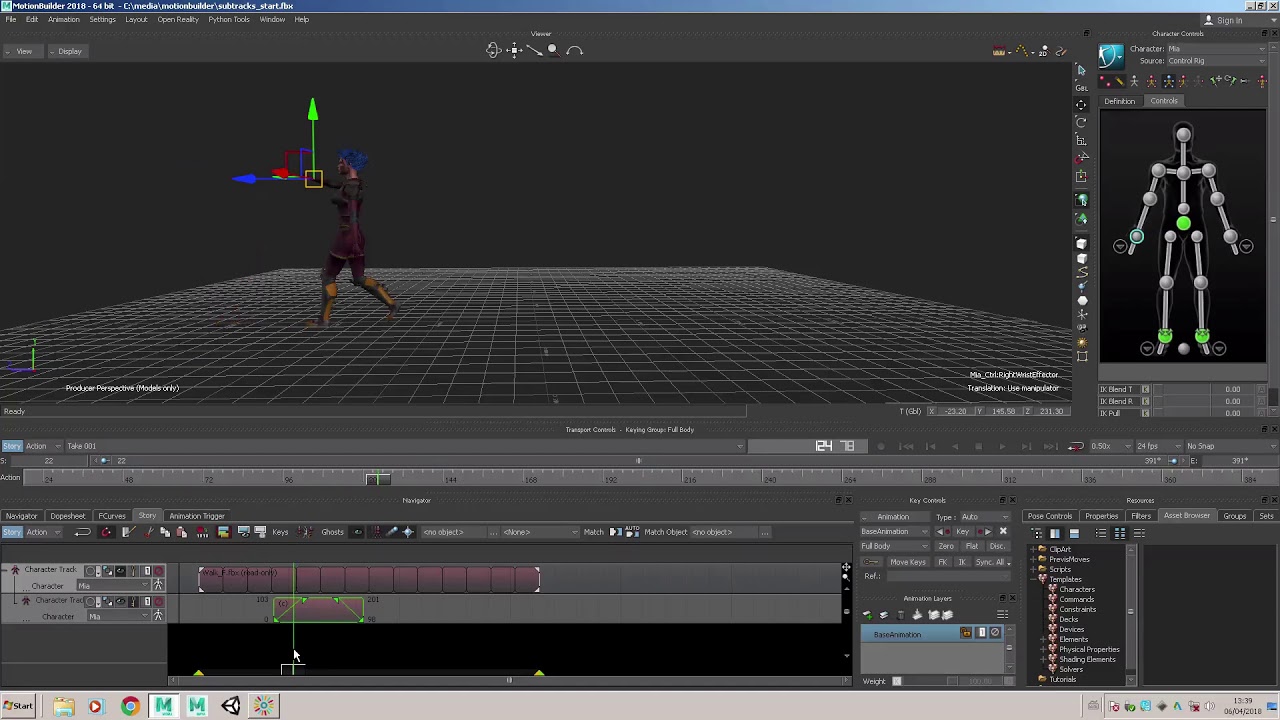Click the delete animation layer trash icon

point(900,615)
